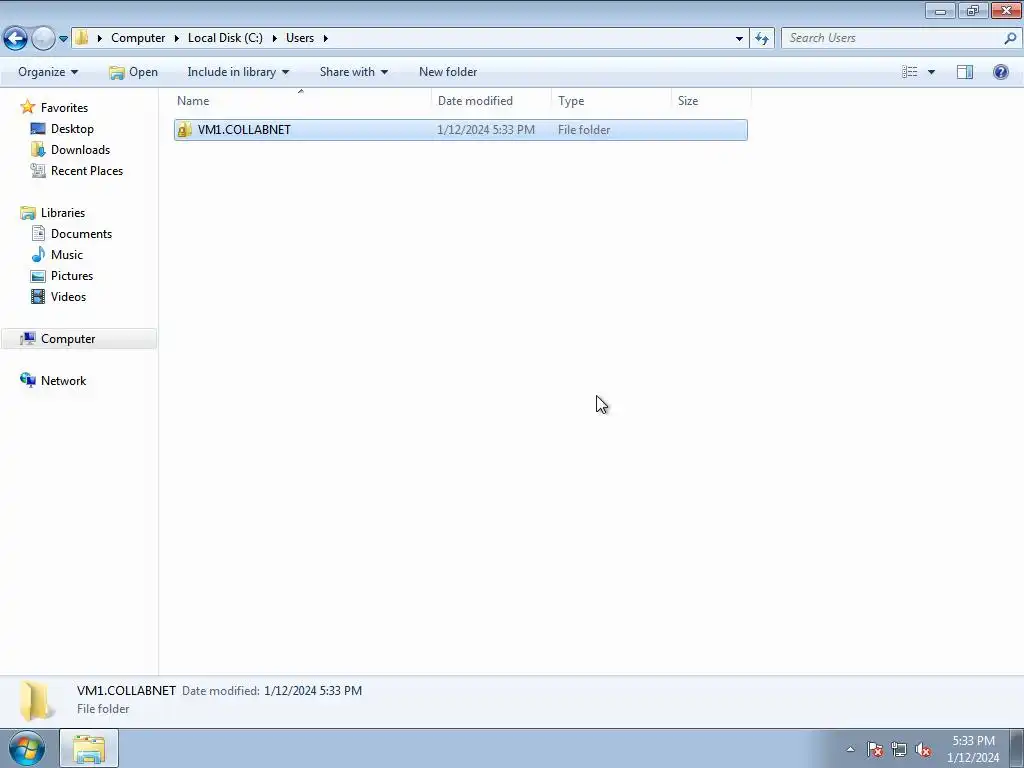The height and width of the screenshot is (768, 1024).
Task: Open the Share with menu
Action: pos(353,72)
